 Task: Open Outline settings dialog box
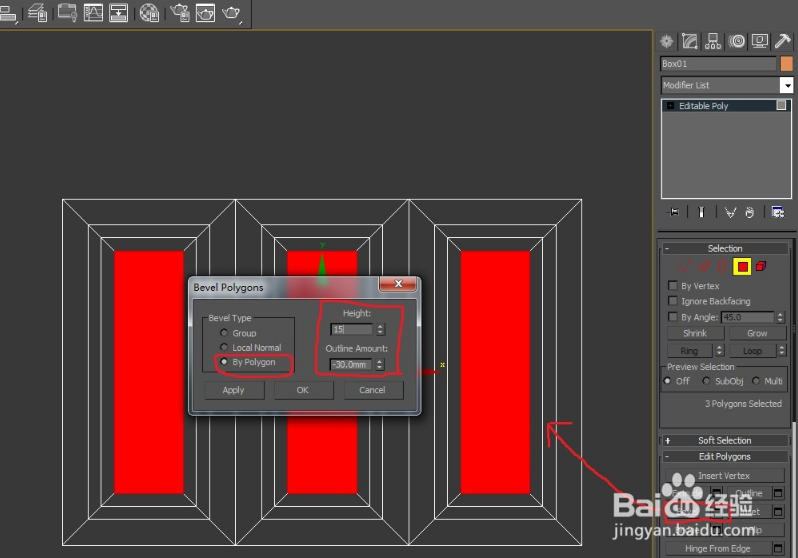[x=778, y=493]
